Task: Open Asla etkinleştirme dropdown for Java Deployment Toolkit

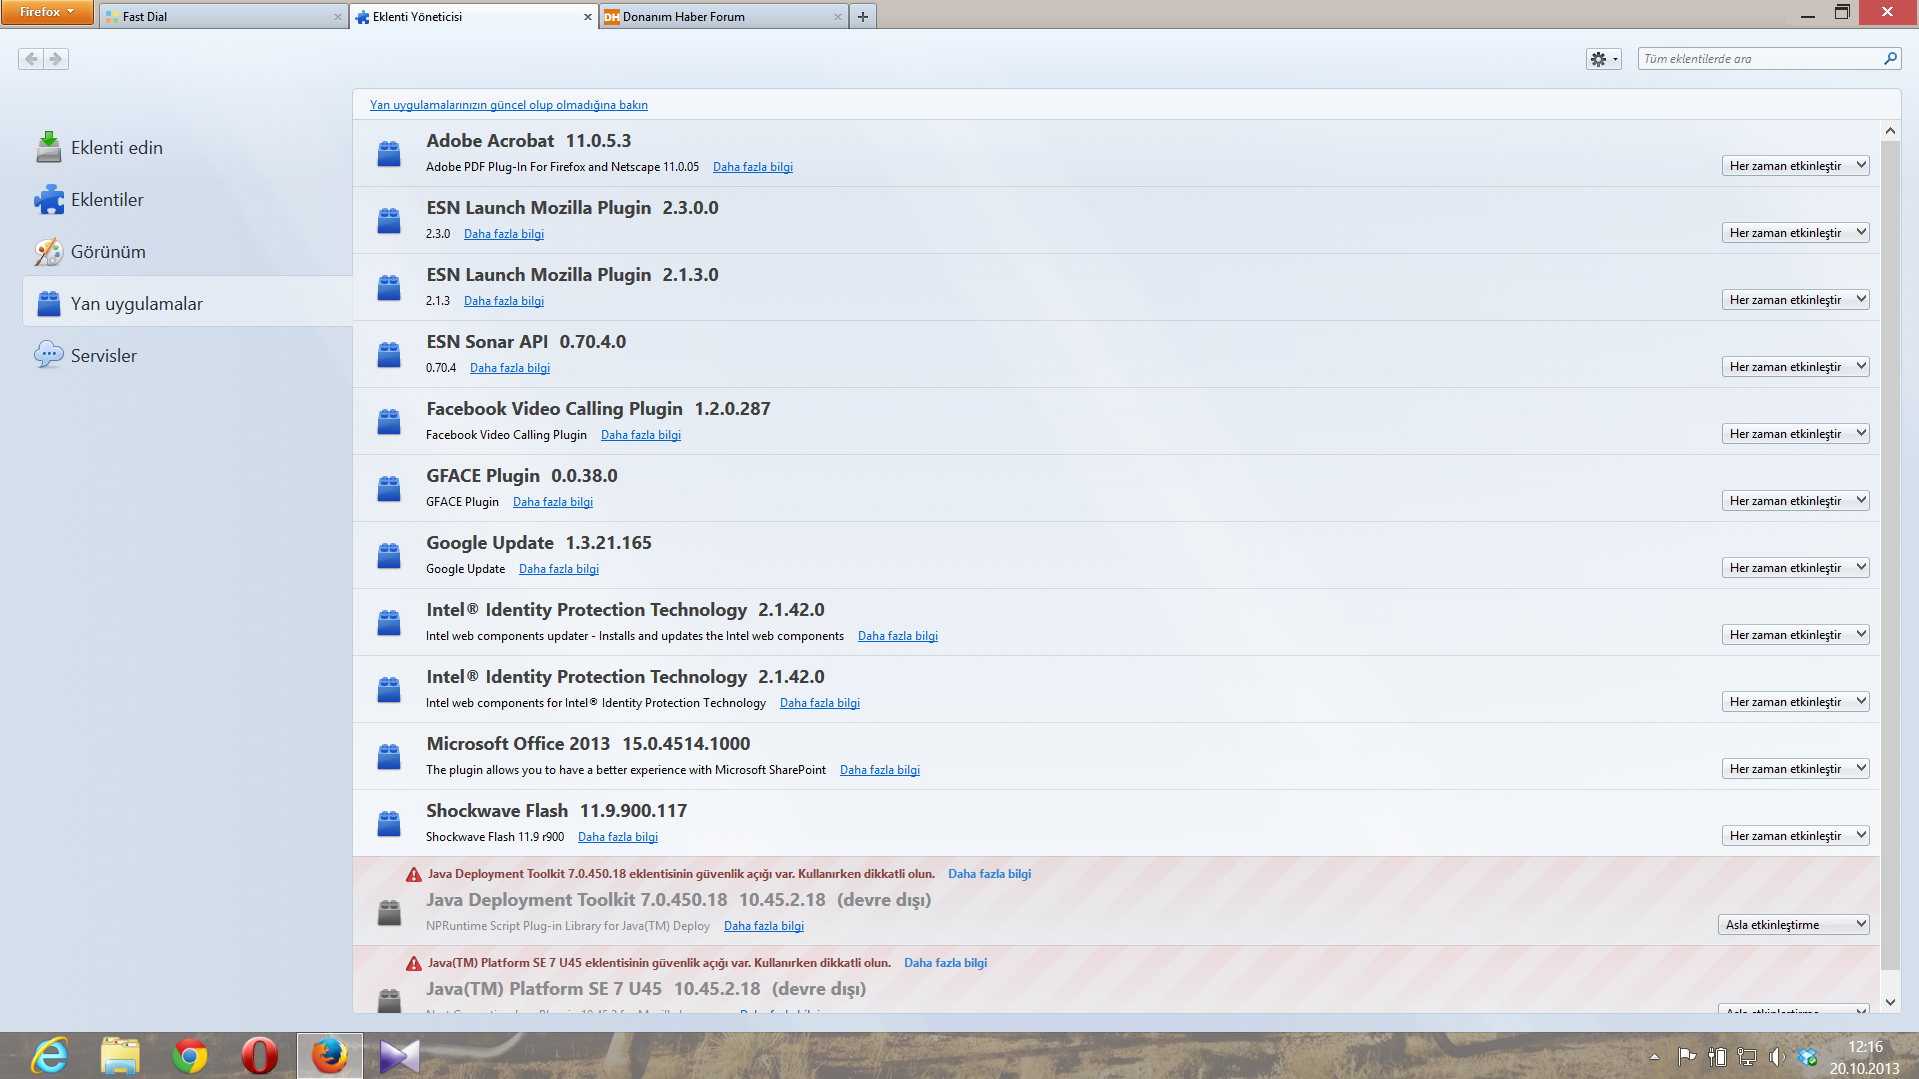Action: 1794,925
